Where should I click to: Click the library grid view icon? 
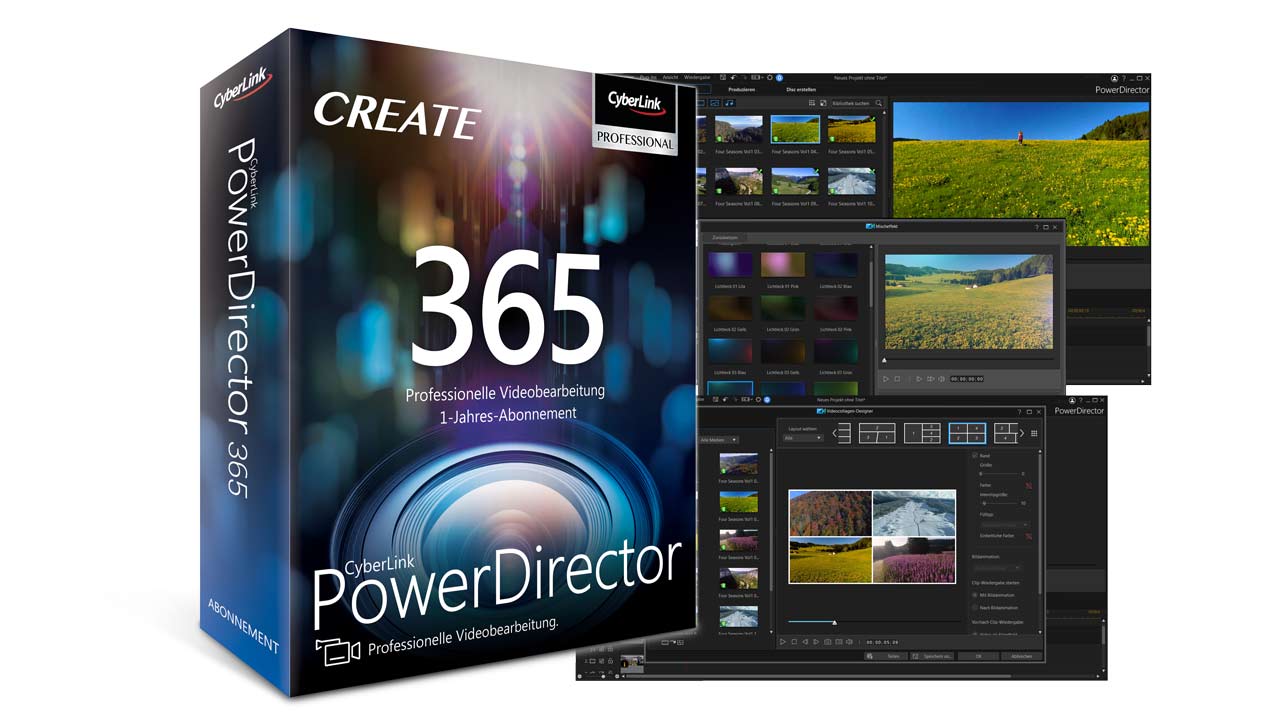812,103
